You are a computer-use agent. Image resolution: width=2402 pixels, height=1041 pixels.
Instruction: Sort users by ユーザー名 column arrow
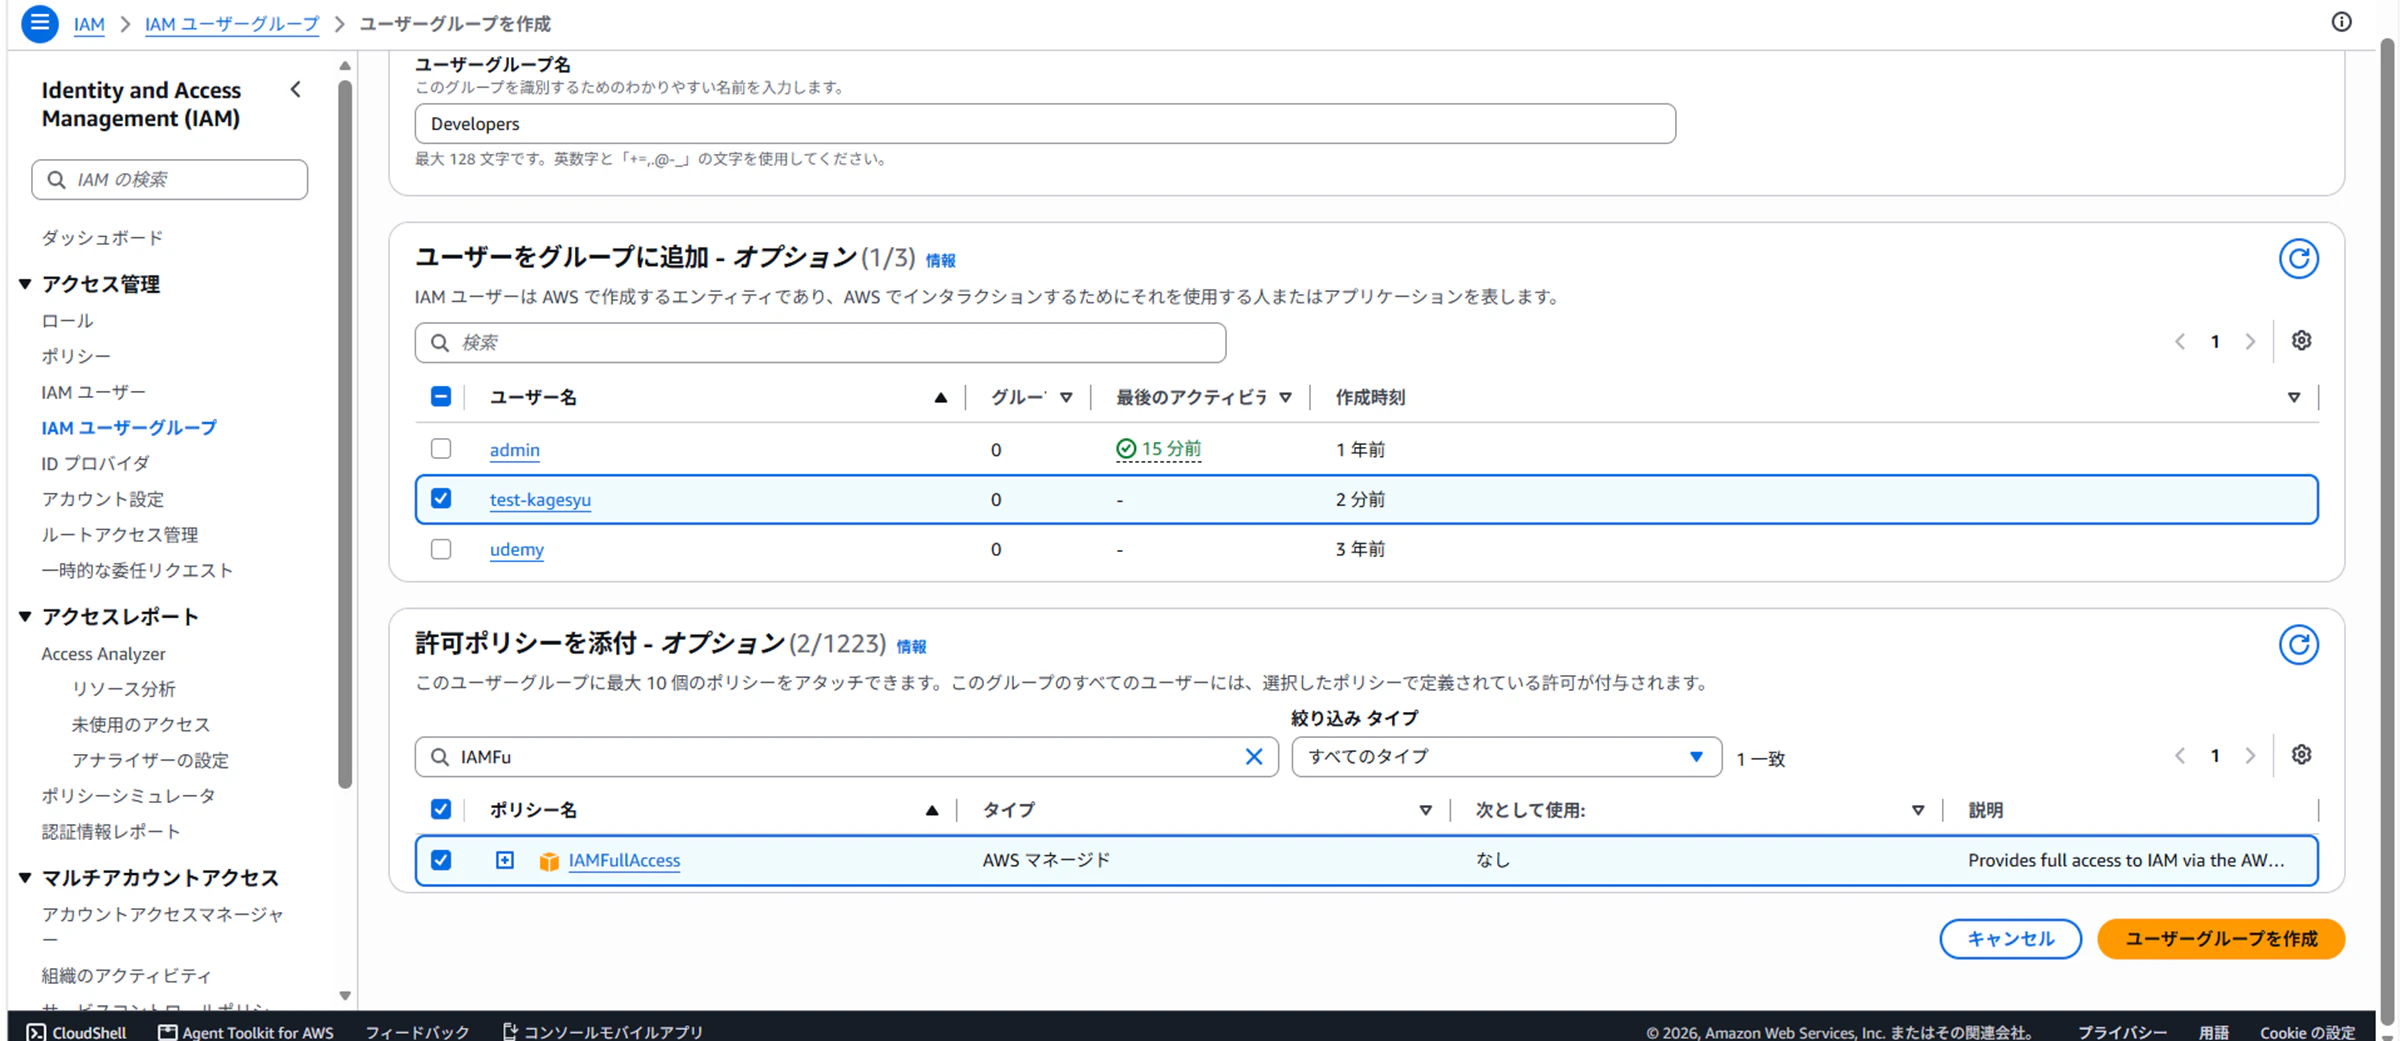pyautogui.click(x=940, y=398)
